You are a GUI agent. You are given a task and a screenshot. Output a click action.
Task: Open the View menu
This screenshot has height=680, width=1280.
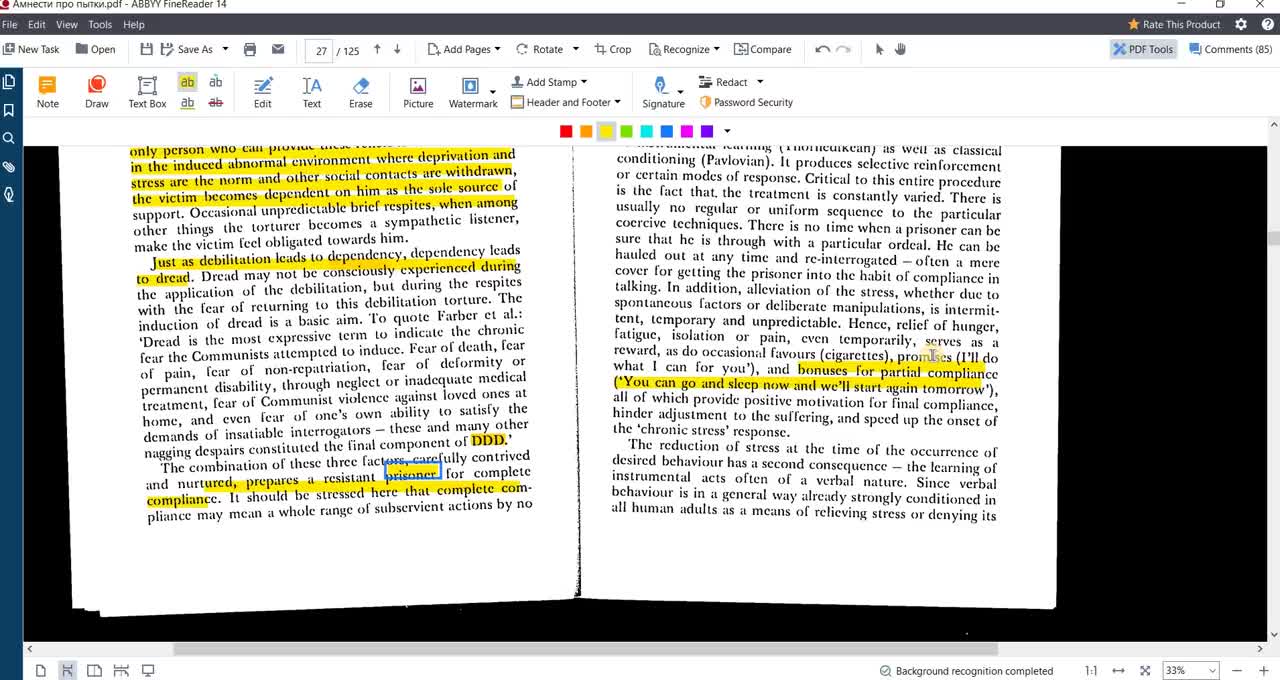[x=67, y=24]
